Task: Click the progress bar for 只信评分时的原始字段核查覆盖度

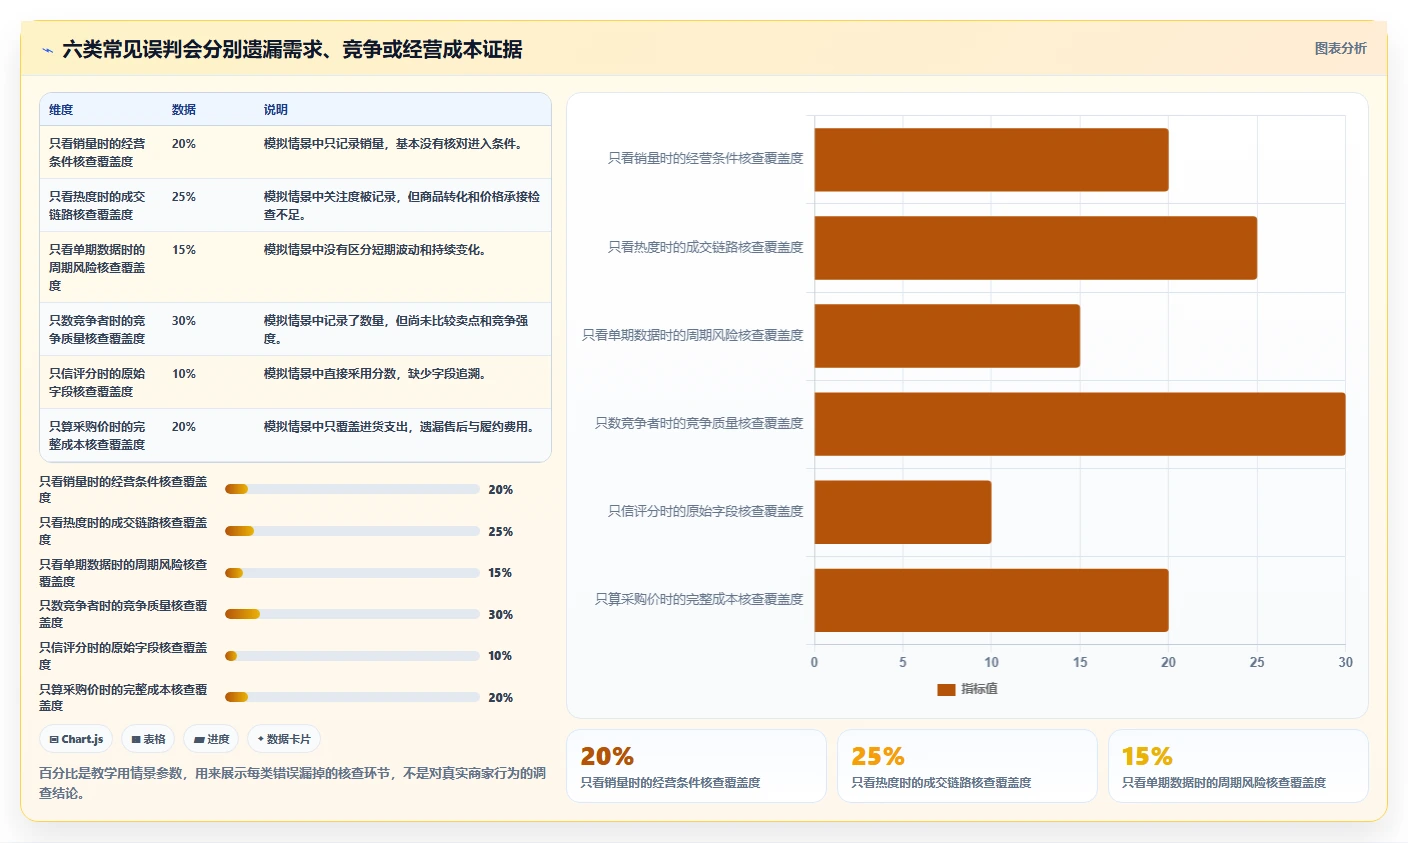Action: coord(352,656)
